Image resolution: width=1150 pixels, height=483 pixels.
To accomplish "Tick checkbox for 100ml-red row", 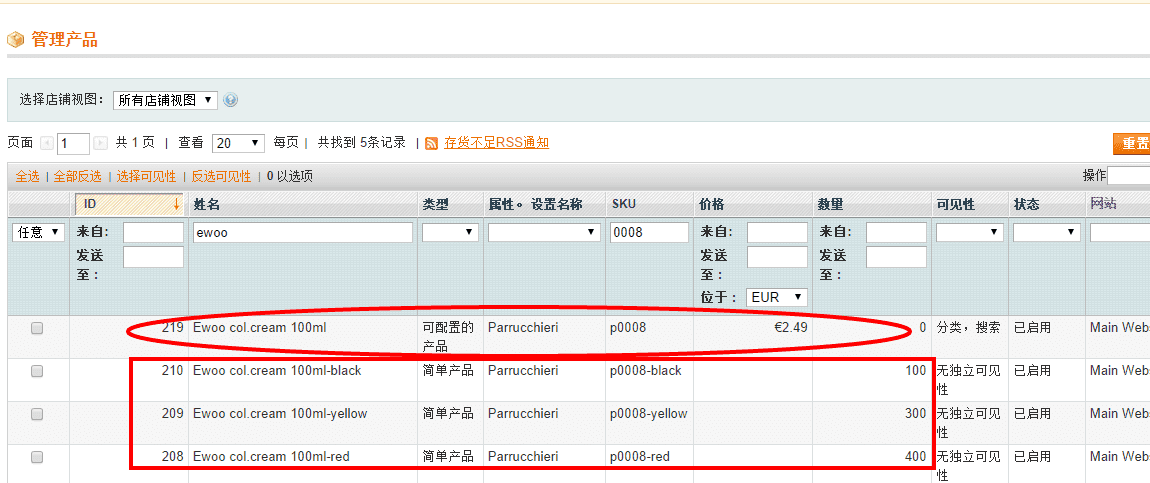I will point(37,457).
